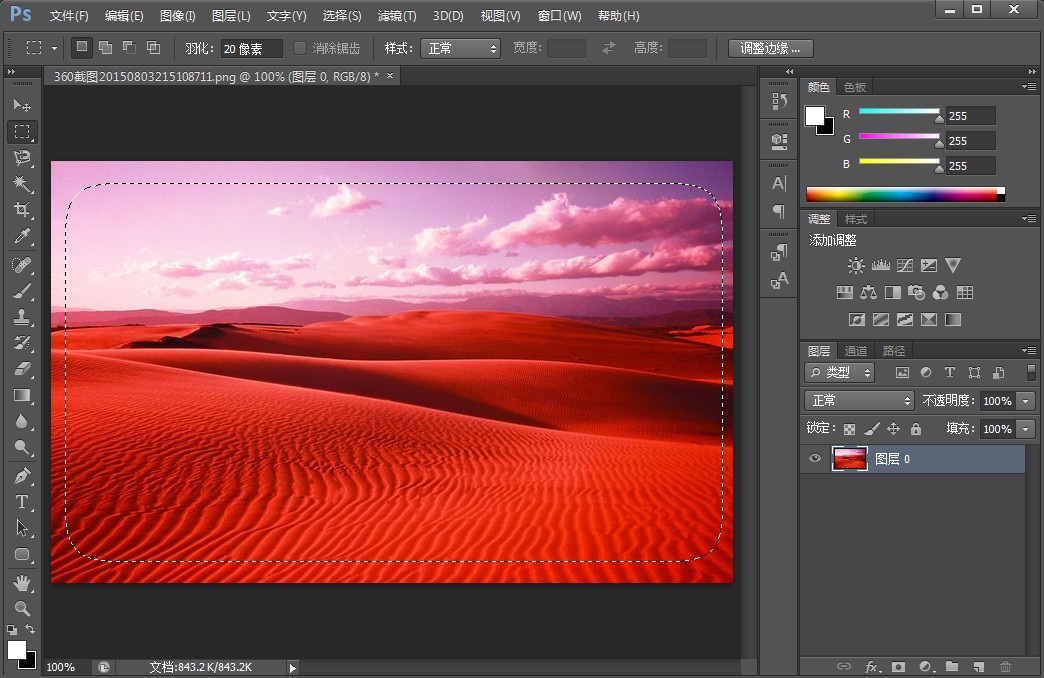The height and width of the screenshot is (678, 1044).
Task: Toggle lock all for layer
Action: click(916, 429)
